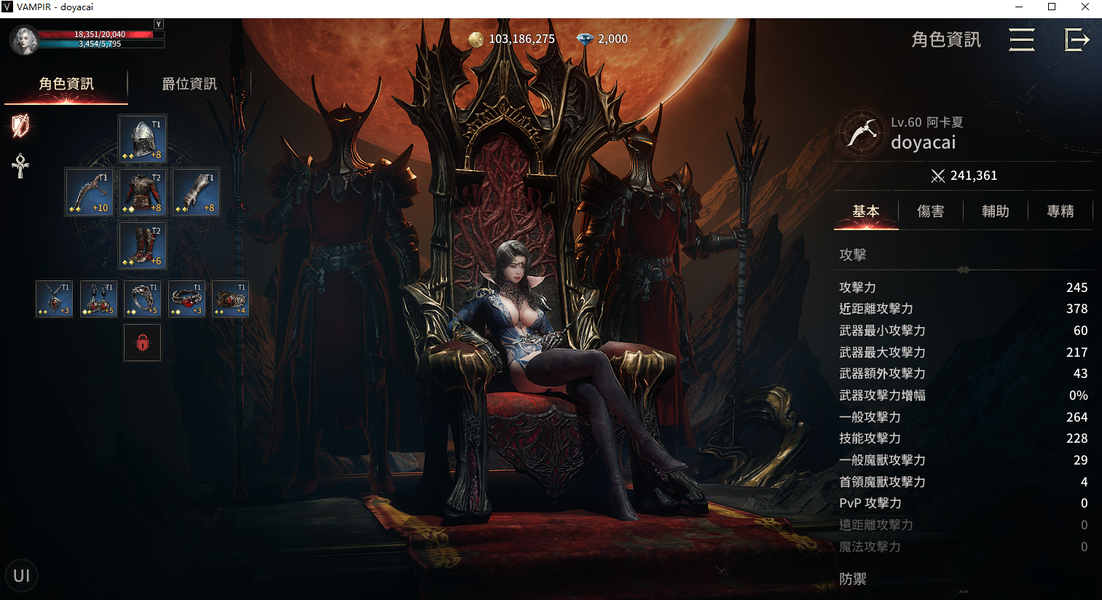Switch to the 爵位資訊 tab
This screenshot has height=600, width=1102.
[189, 84]
